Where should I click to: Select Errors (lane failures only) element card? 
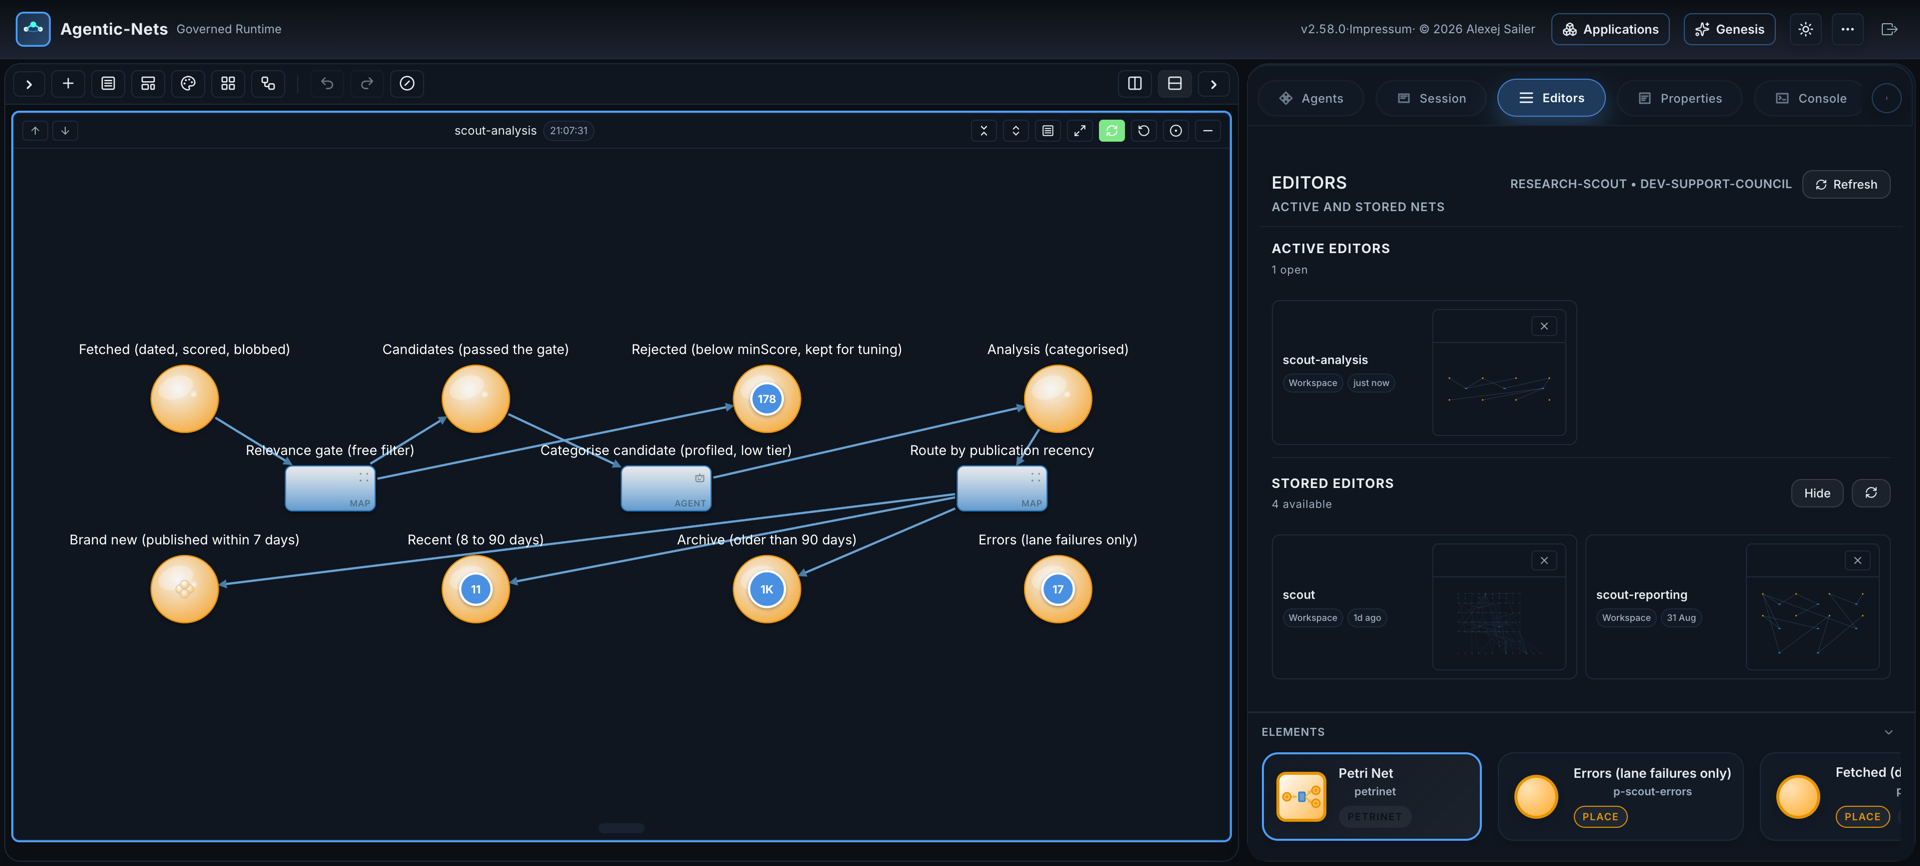(1621, 796)
